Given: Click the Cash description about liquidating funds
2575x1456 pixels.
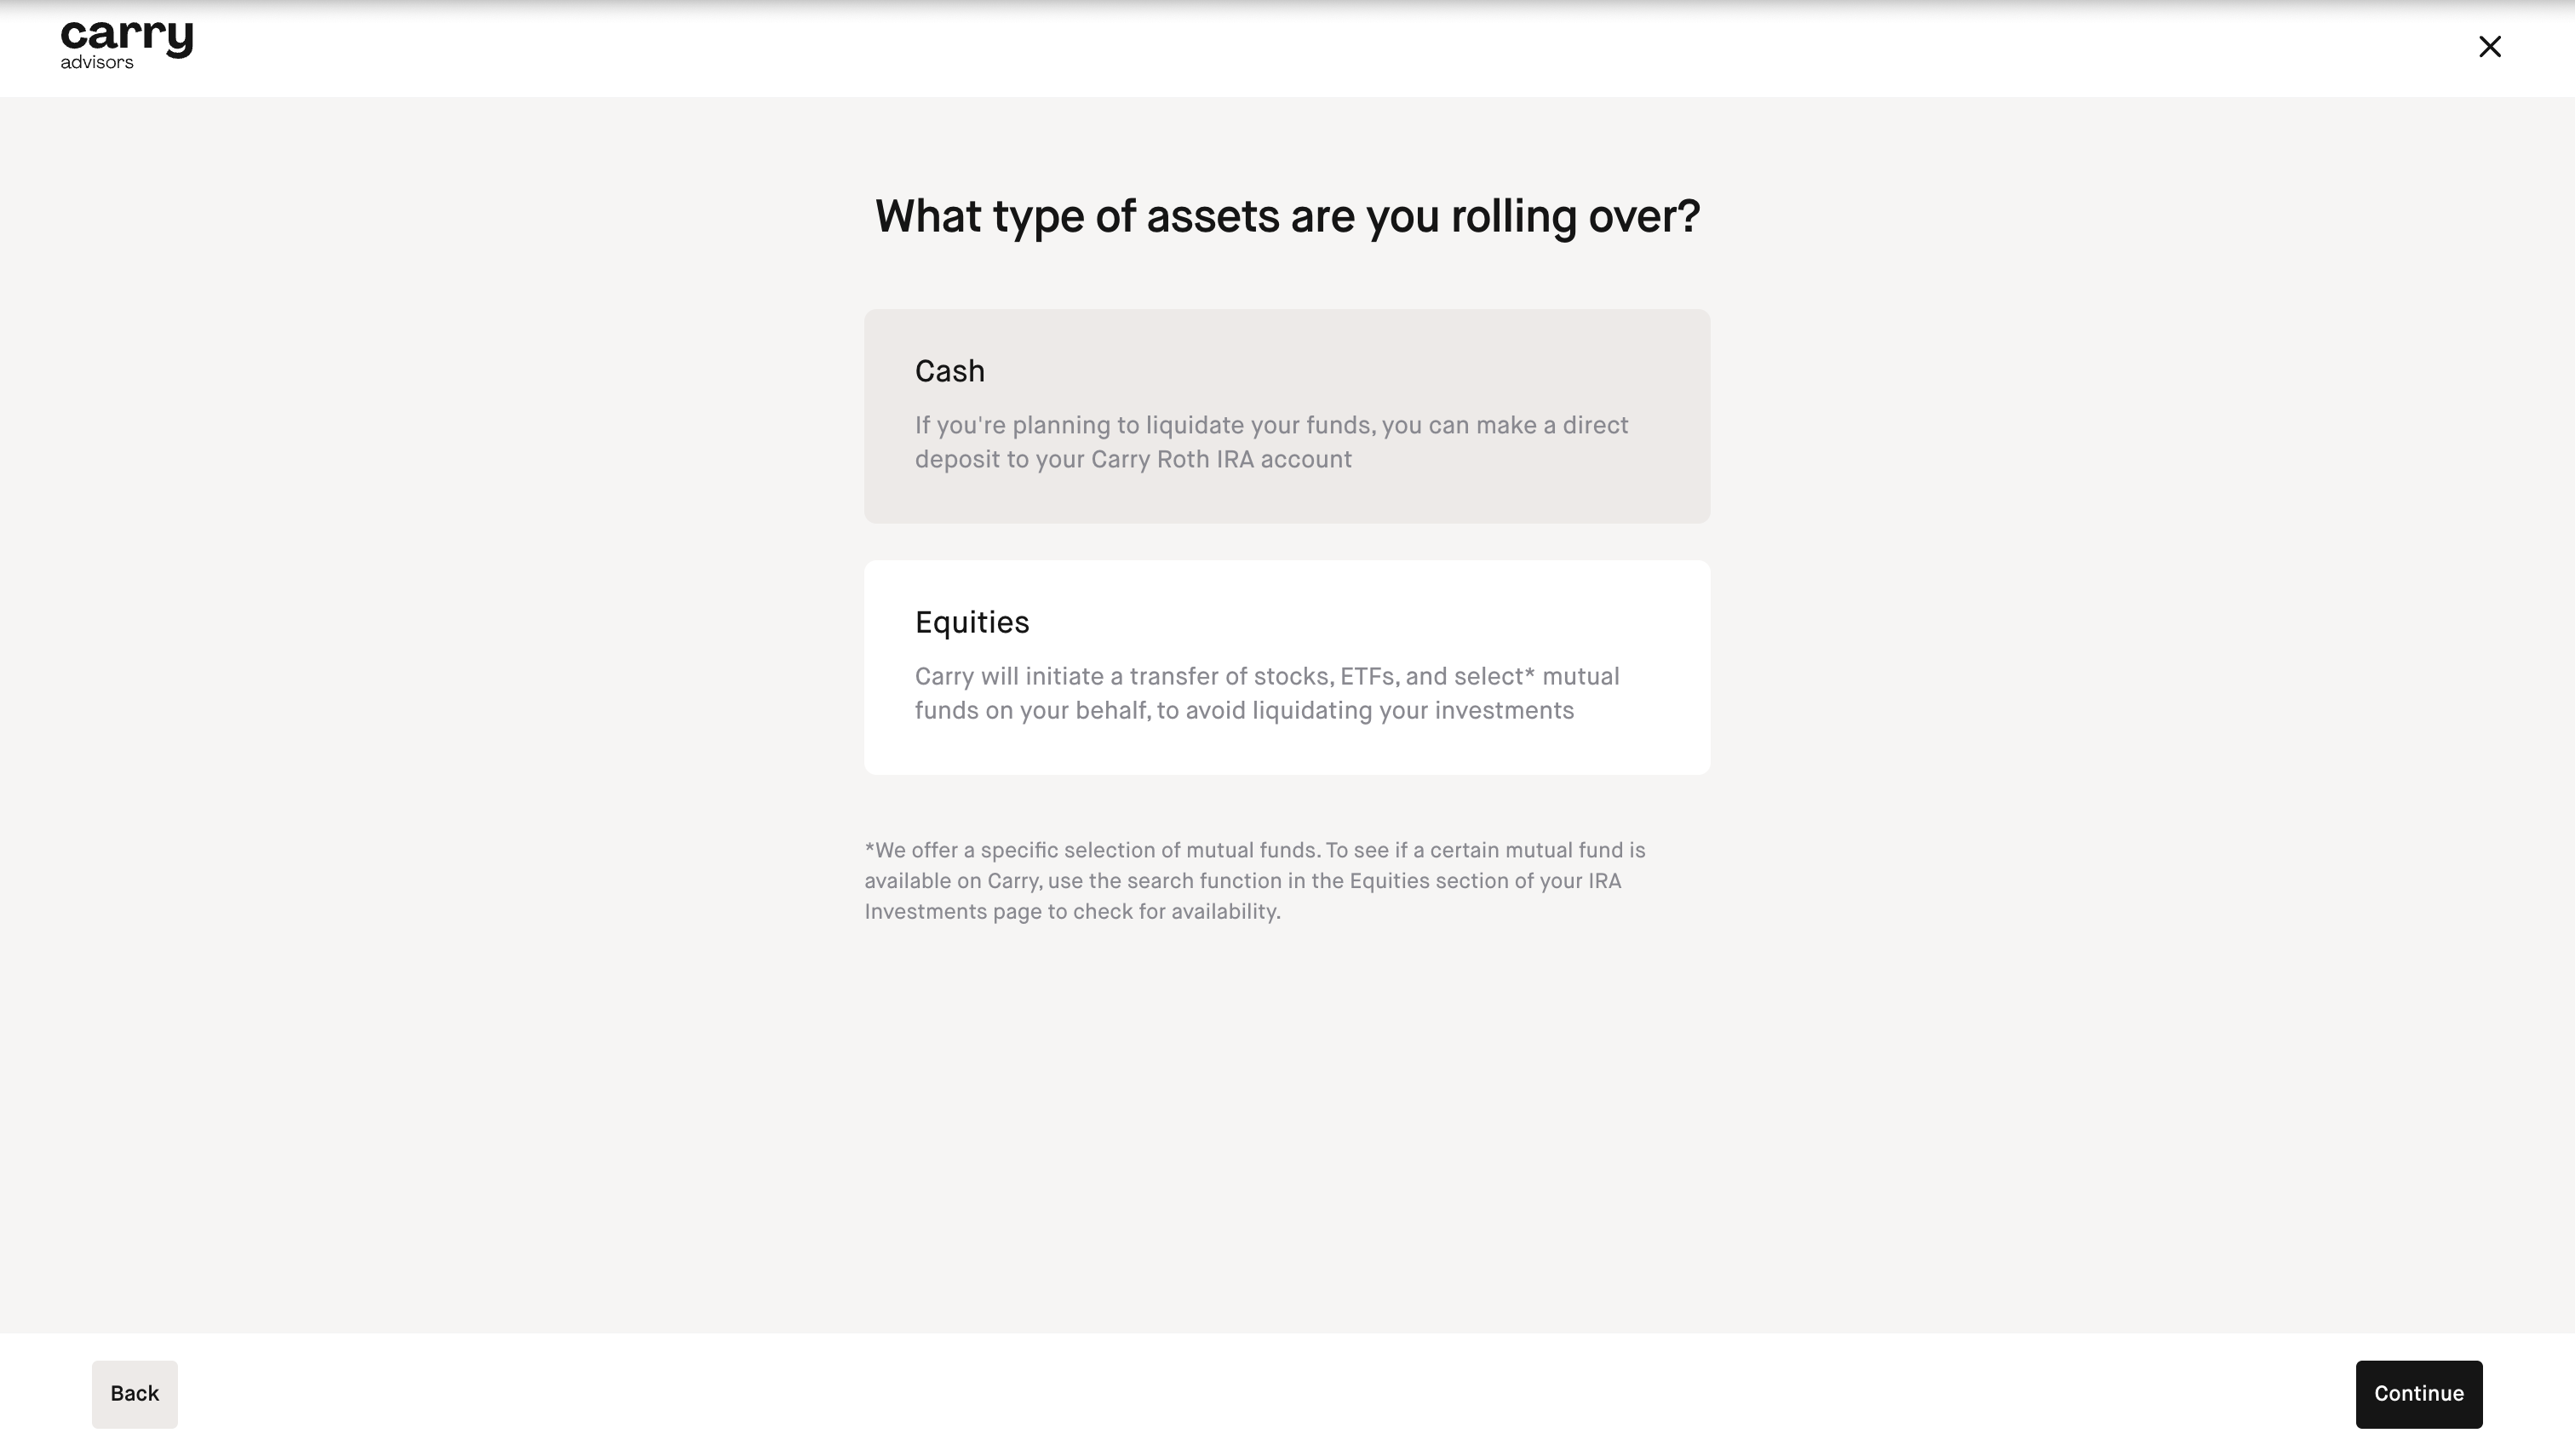Looking at the screenshot, I should [1271, 442].
